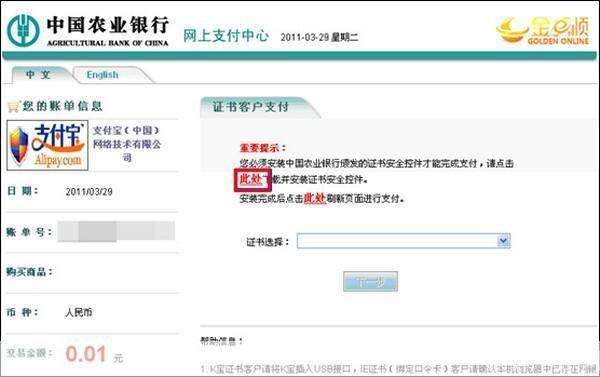Image resolution: width=600 pixels, height=377 pixels.
Task: Select the 证书客户支付 tab
Action: [251, 107]
